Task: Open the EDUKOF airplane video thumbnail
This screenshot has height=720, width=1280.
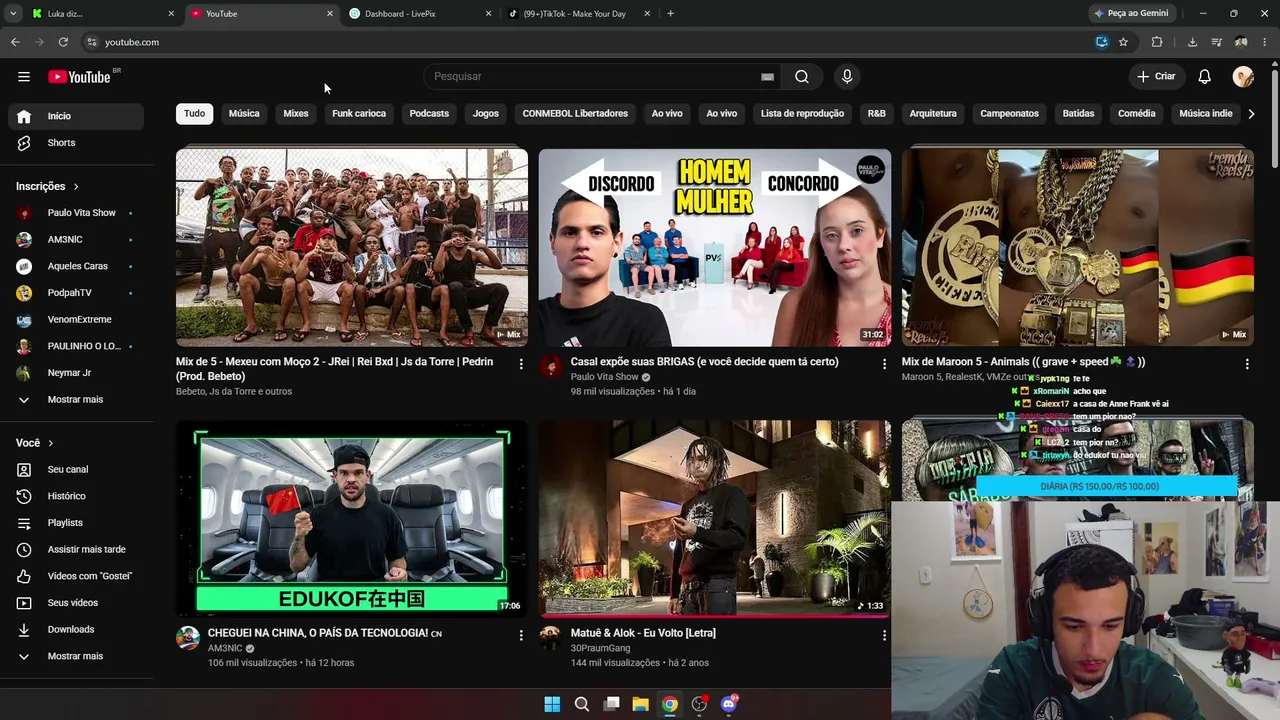Action: (x=352, y=518)
